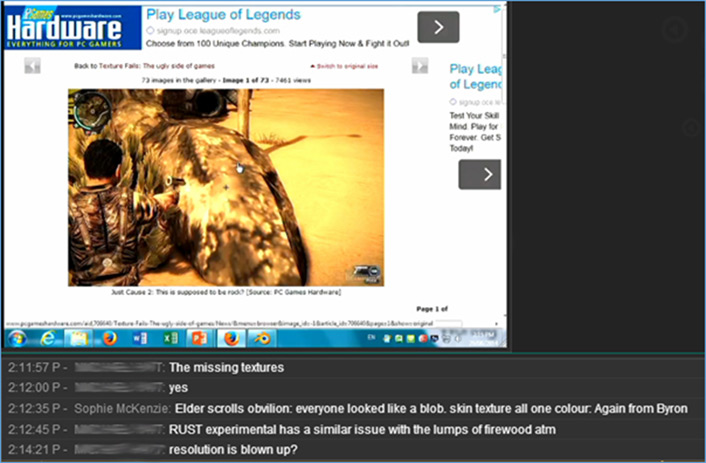
Task: Open Microsoft Excel from the taskbar
Action: (x=170, y=338)
